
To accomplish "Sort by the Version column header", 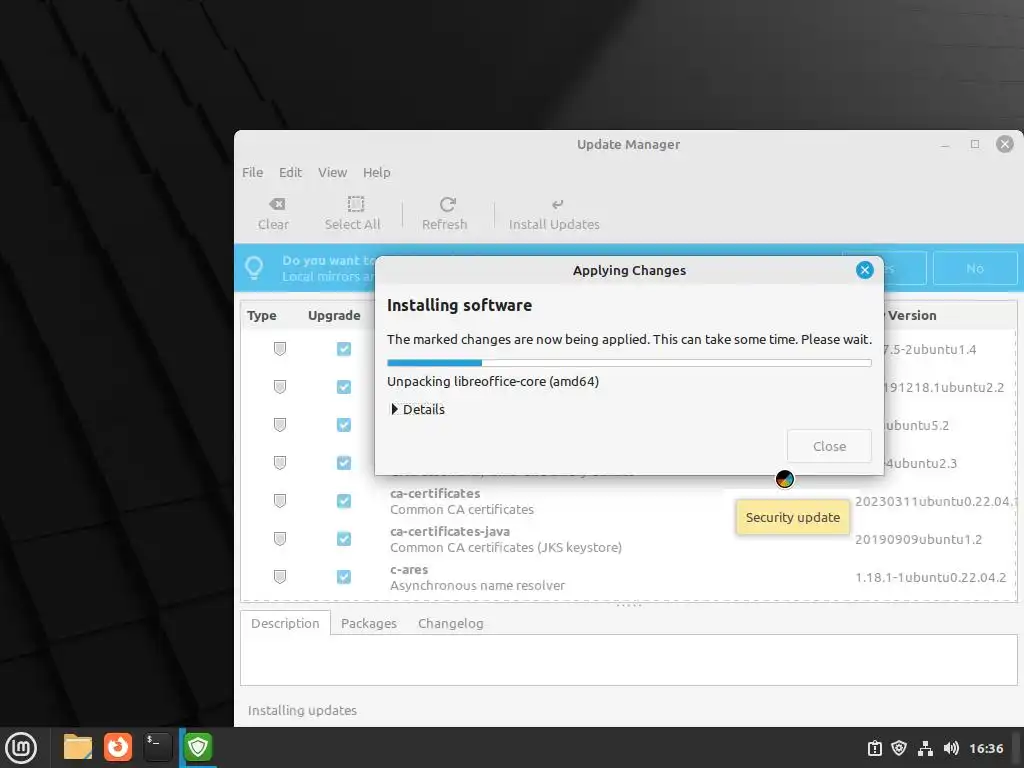I will [912, 315].
